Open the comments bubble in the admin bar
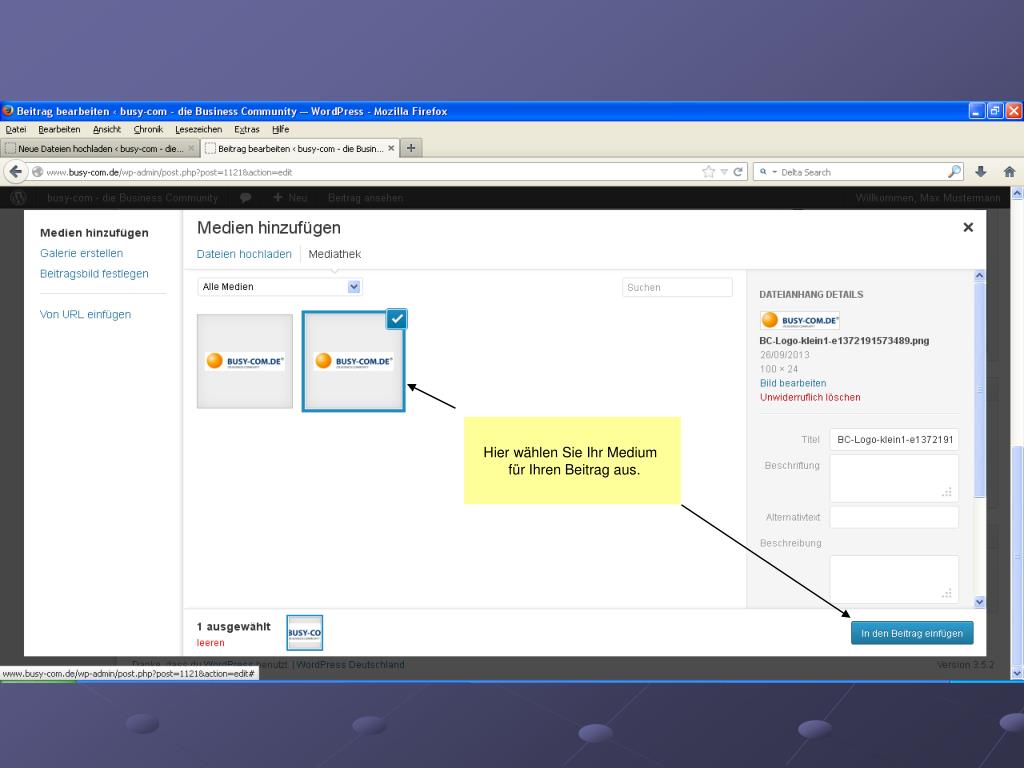Screen dimensions: 1024x768 [246, 198]
